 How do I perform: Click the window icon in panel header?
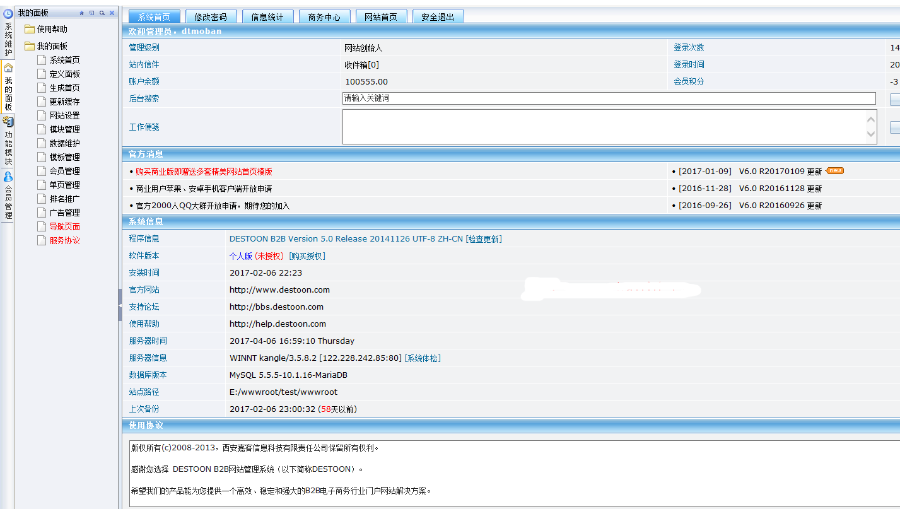coord(91,13)
